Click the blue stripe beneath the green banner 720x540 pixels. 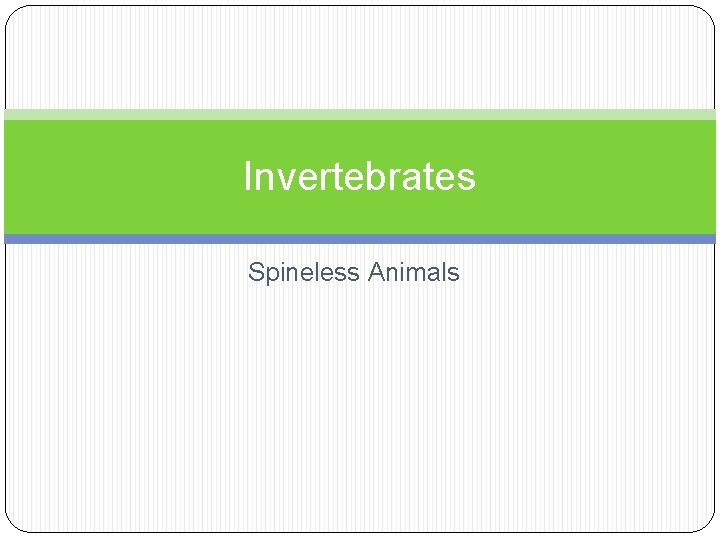click(x=360, y=239)
